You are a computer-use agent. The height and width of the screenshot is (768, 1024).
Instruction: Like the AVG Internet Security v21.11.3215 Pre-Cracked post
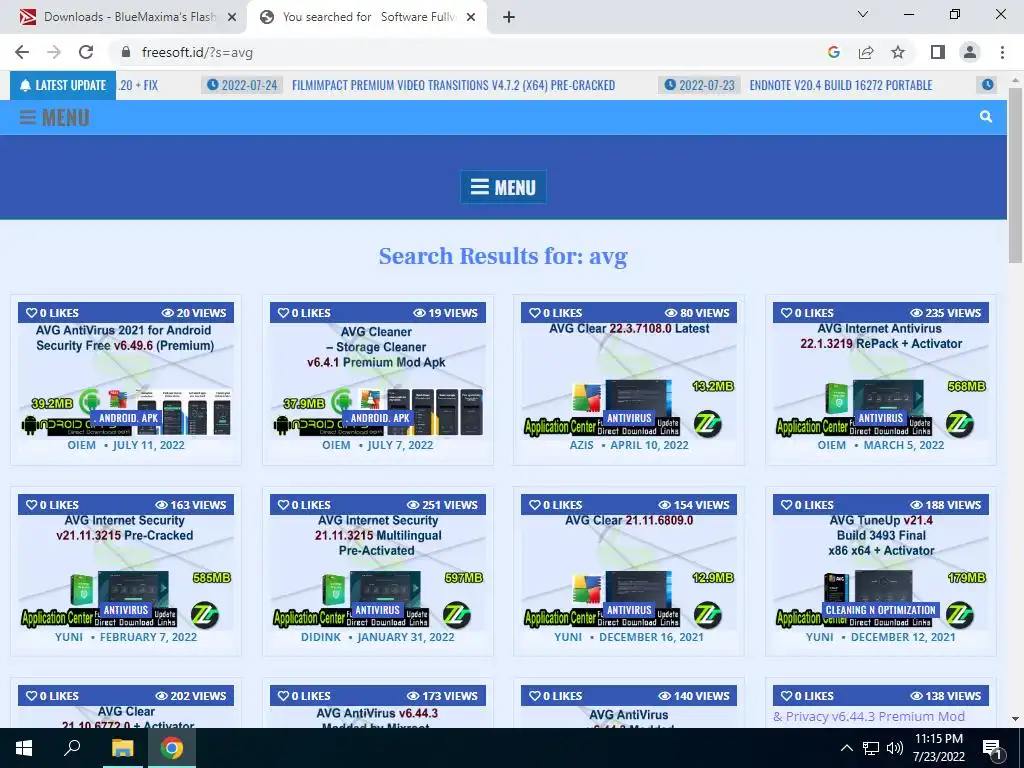click(x=52, y=505)
